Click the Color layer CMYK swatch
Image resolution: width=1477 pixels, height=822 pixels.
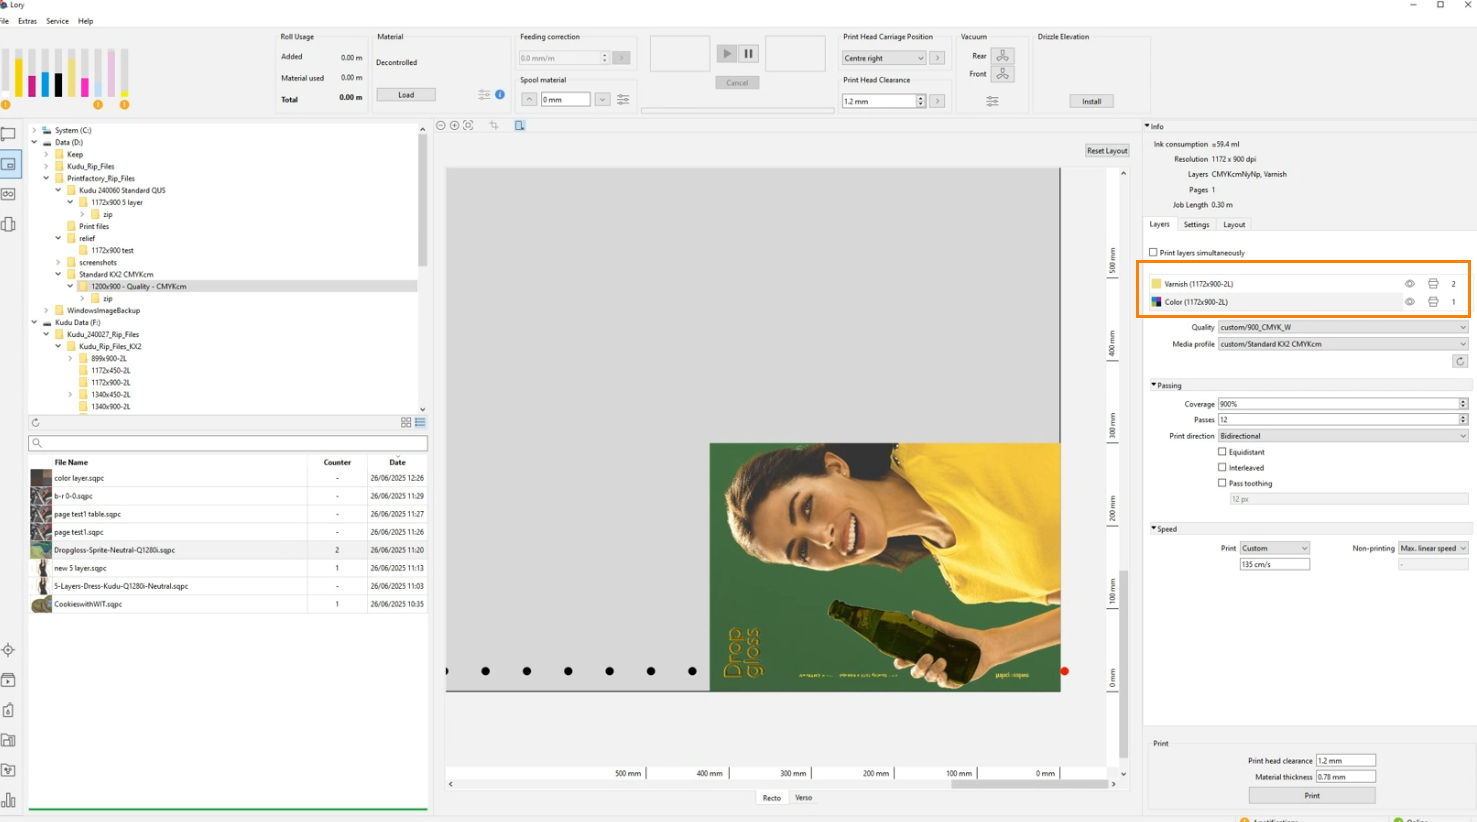pos(1156,302)
